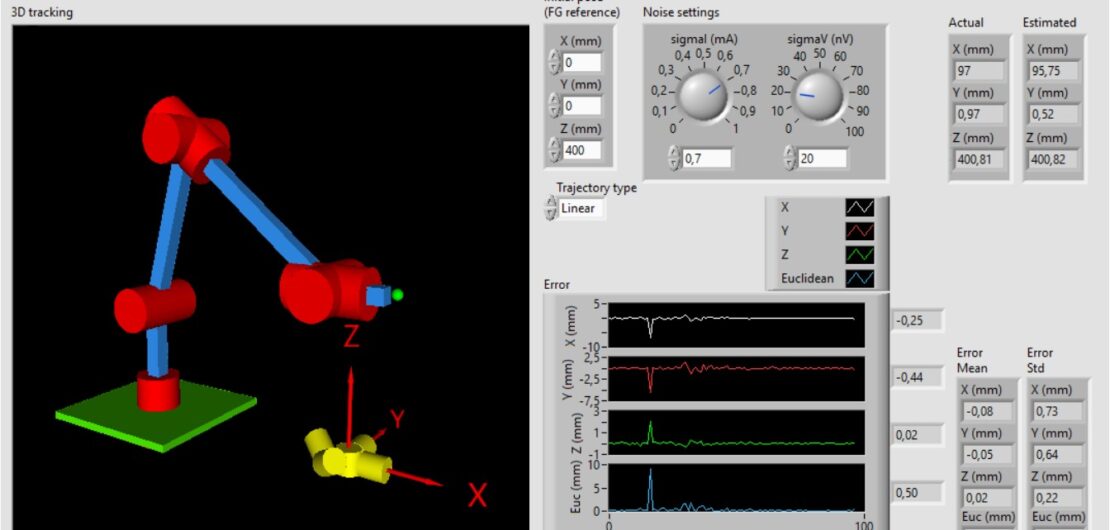Click the Actual Y (mm) value 0,97
Screen dimensions: 1110x530
coord(980,115)
